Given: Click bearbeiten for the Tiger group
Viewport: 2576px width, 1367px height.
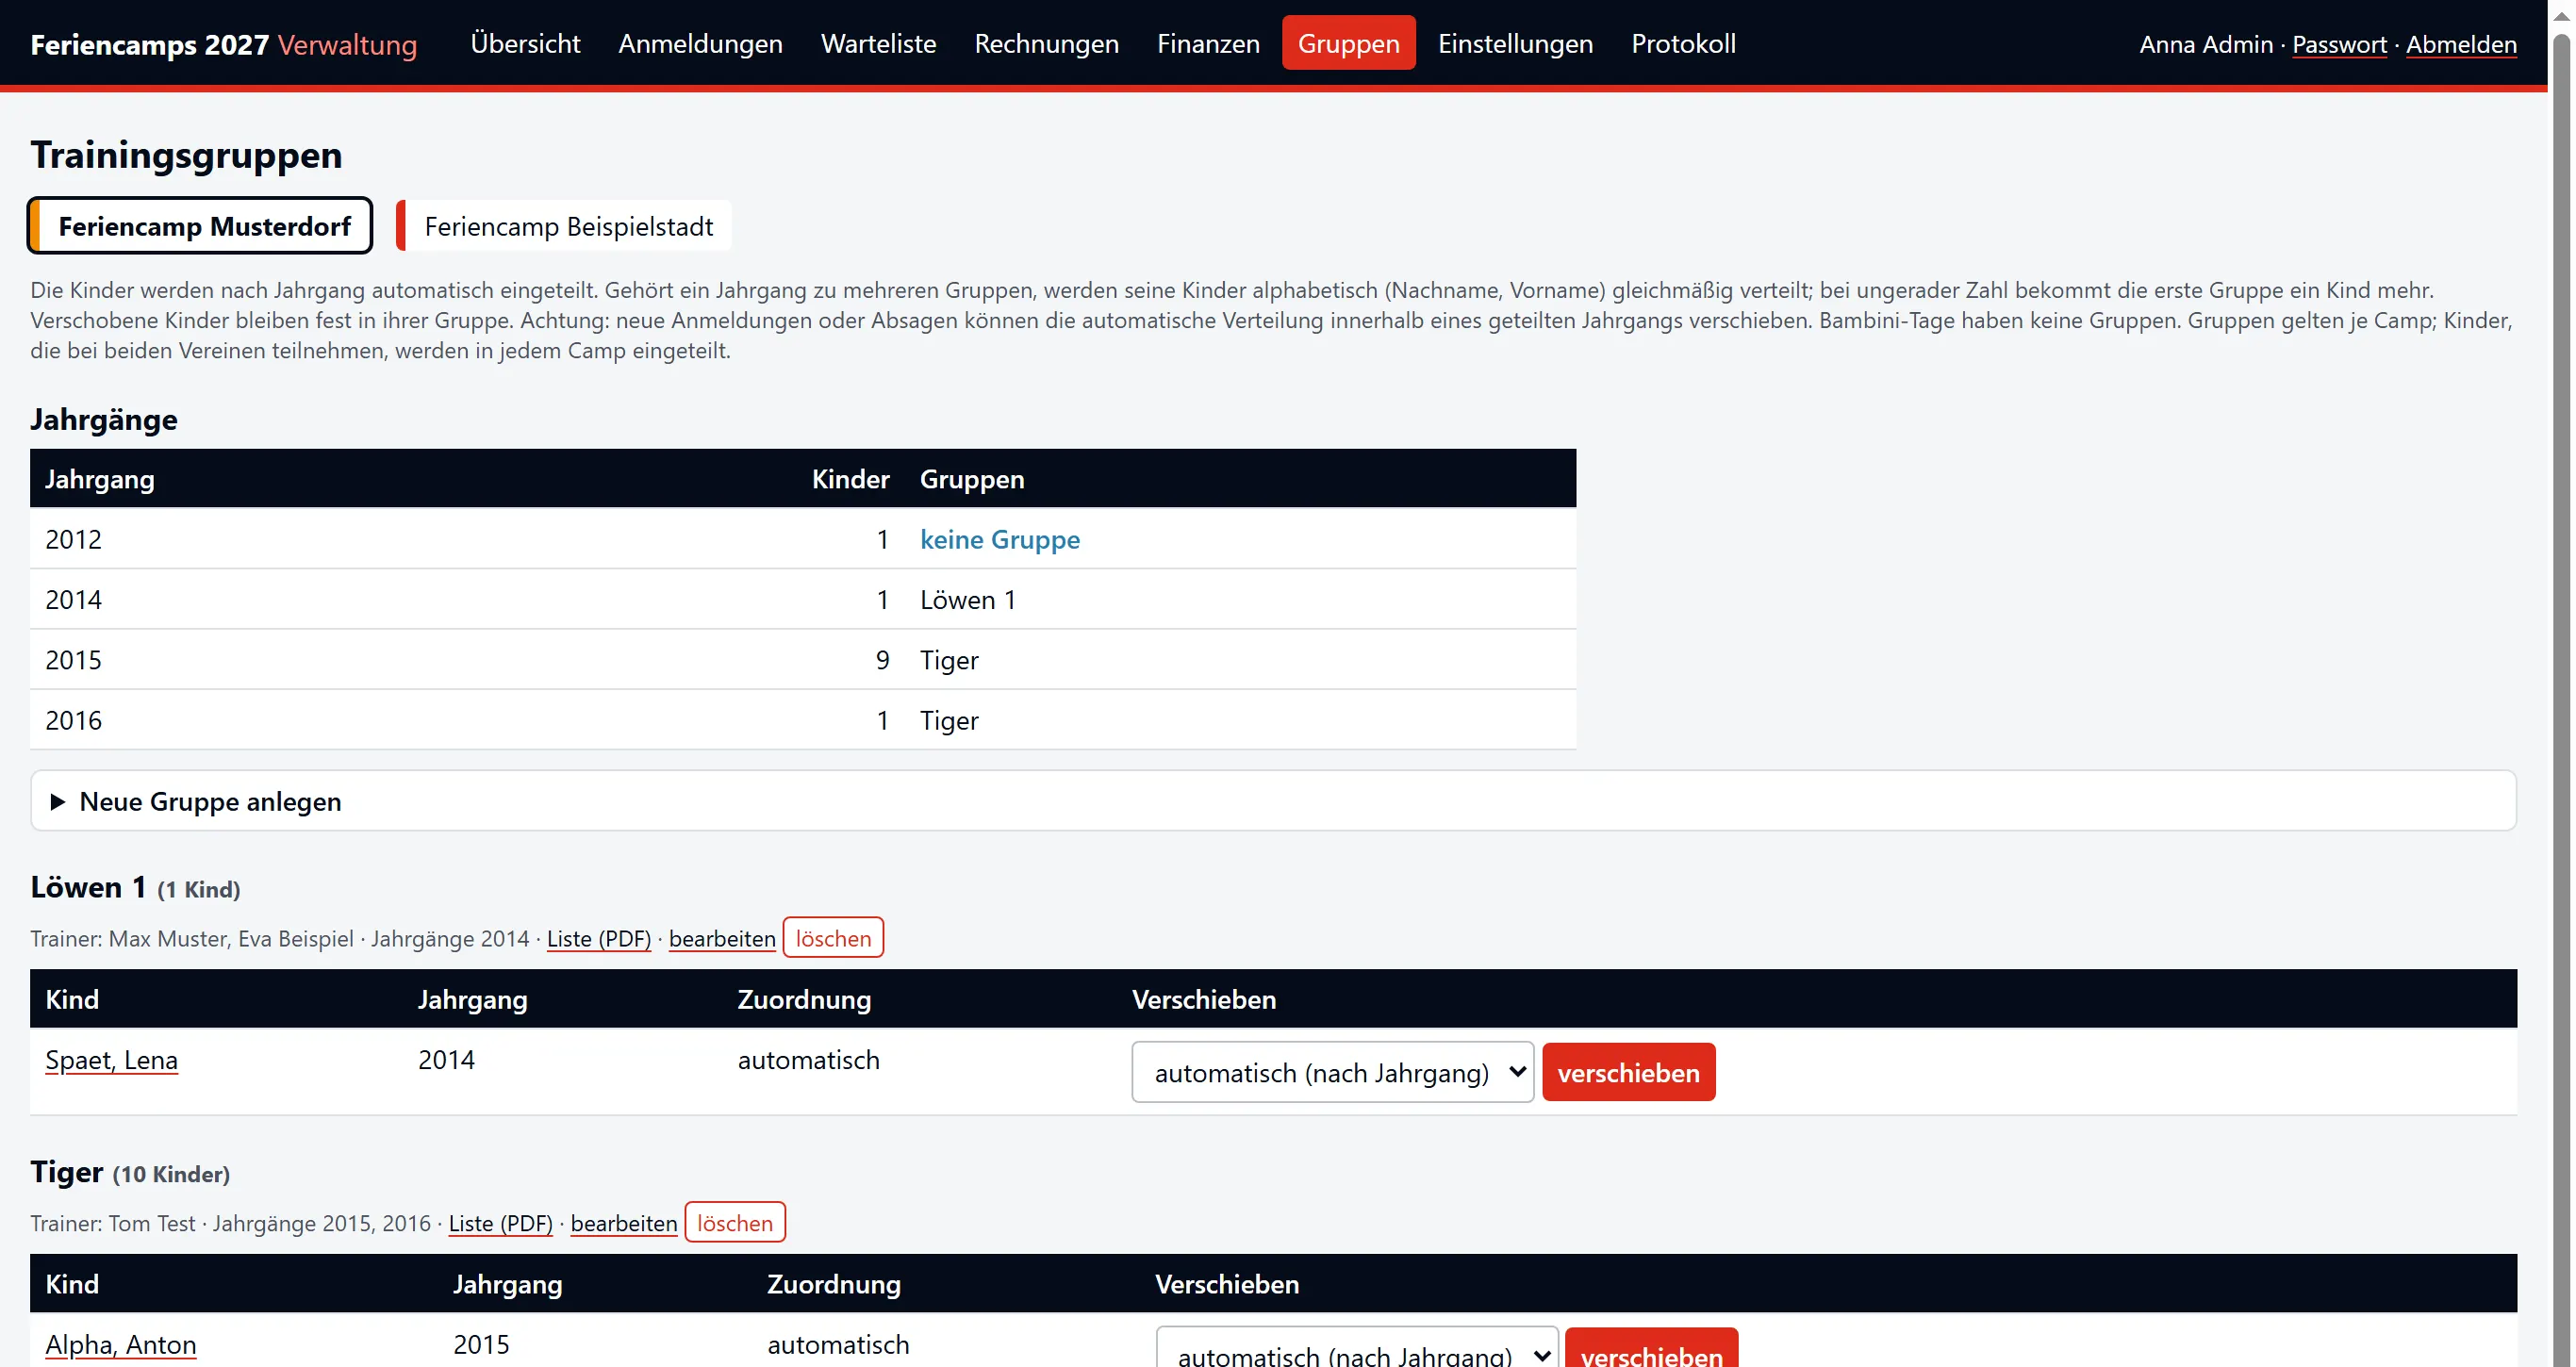Looking at the screenshot, I should click(x=624, y=1223).
